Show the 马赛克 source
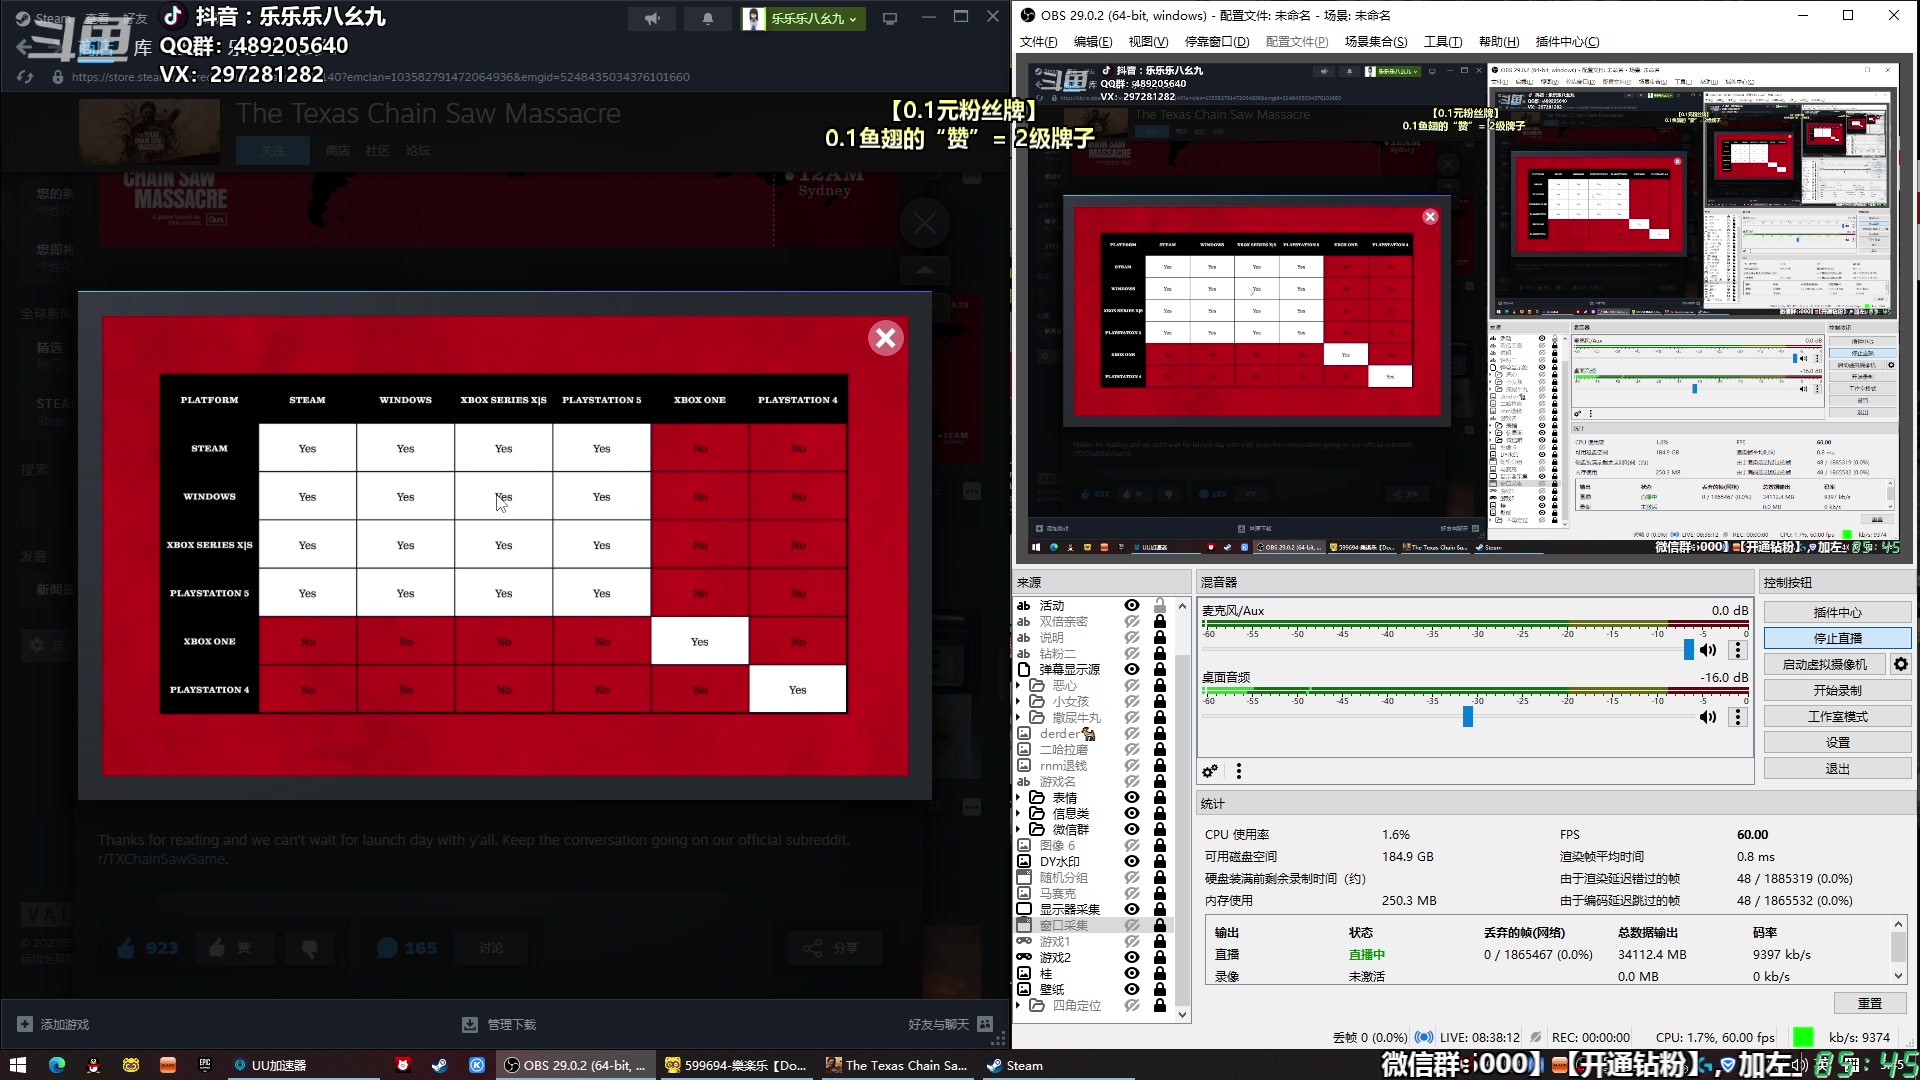Screen dimensions: 1920x1080 tap(1132, 893)
